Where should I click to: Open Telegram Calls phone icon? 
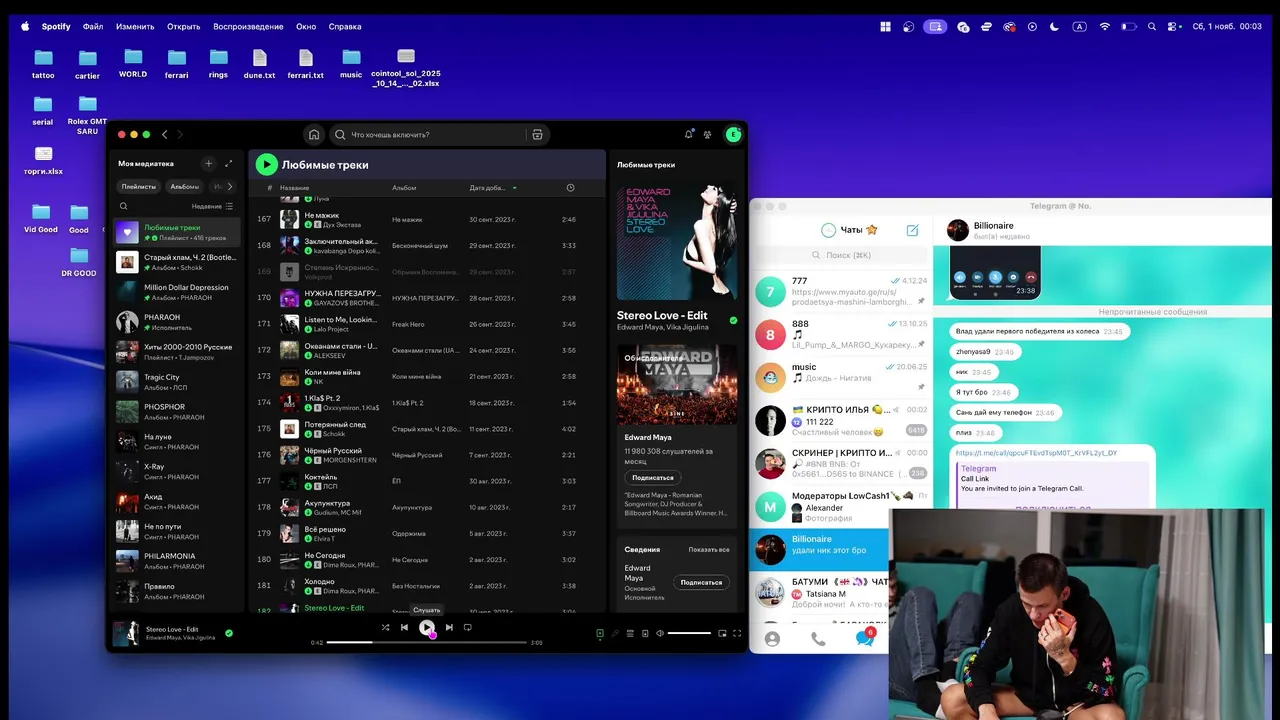click(818, 639)
